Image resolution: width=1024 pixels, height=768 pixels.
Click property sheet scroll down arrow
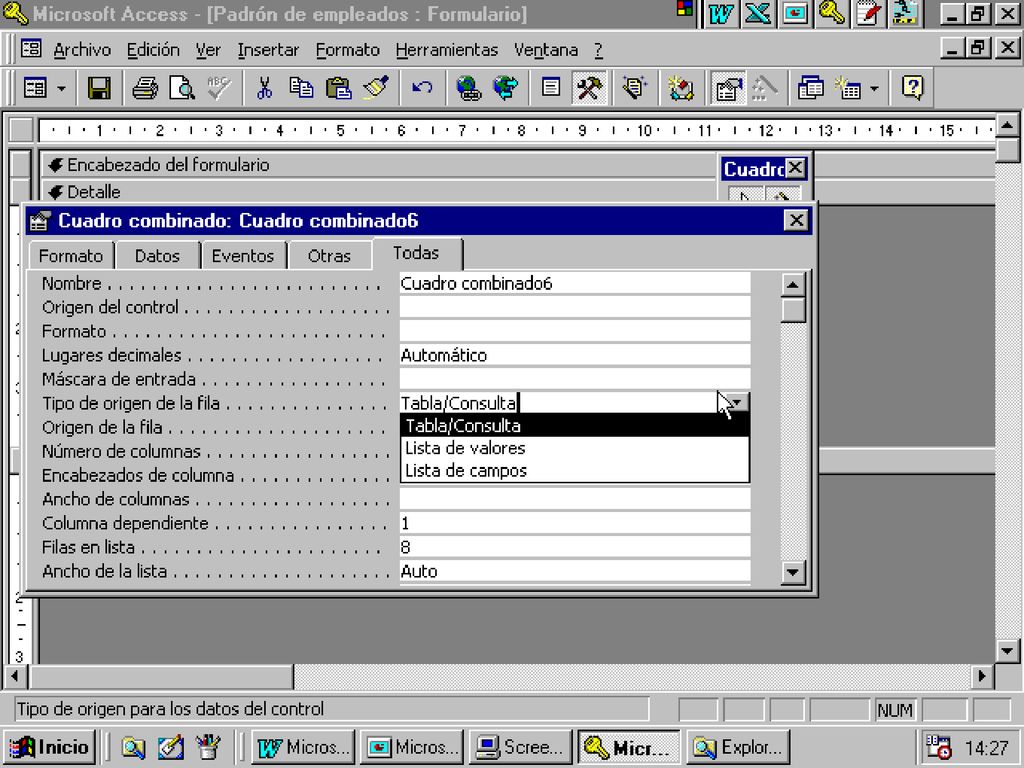[793, 573]
